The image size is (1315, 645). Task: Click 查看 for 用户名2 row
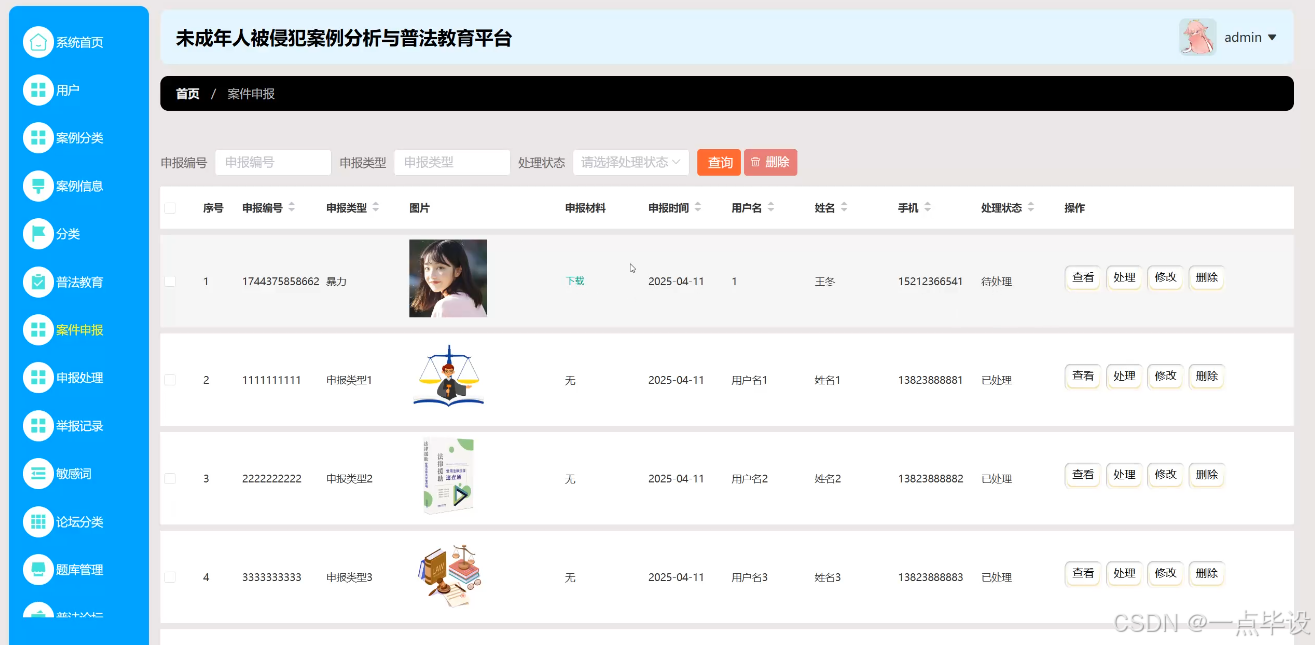tap(1083, 475)
